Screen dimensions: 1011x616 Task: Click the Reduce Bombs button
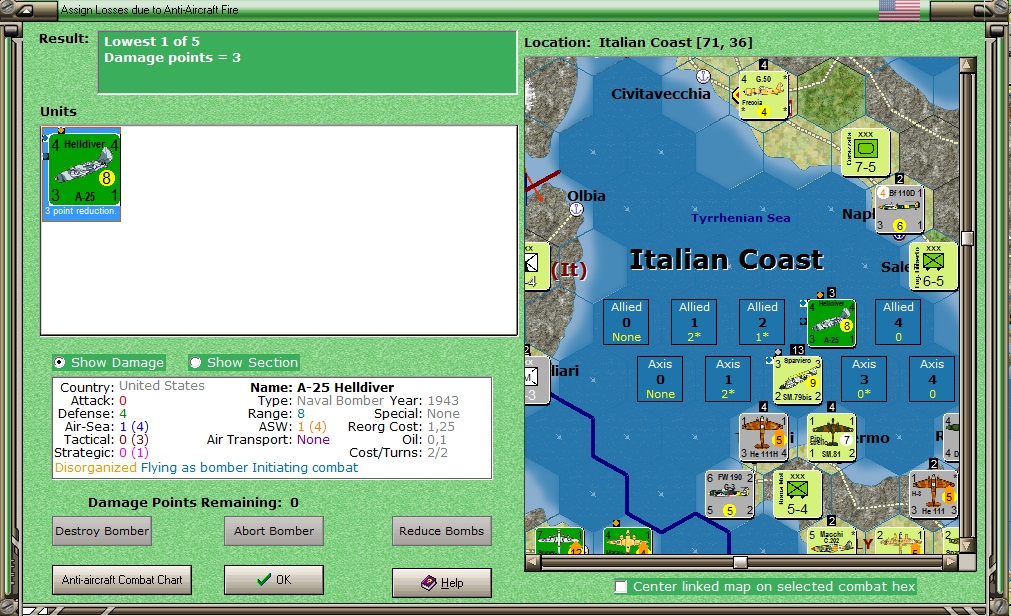(442, 531)
